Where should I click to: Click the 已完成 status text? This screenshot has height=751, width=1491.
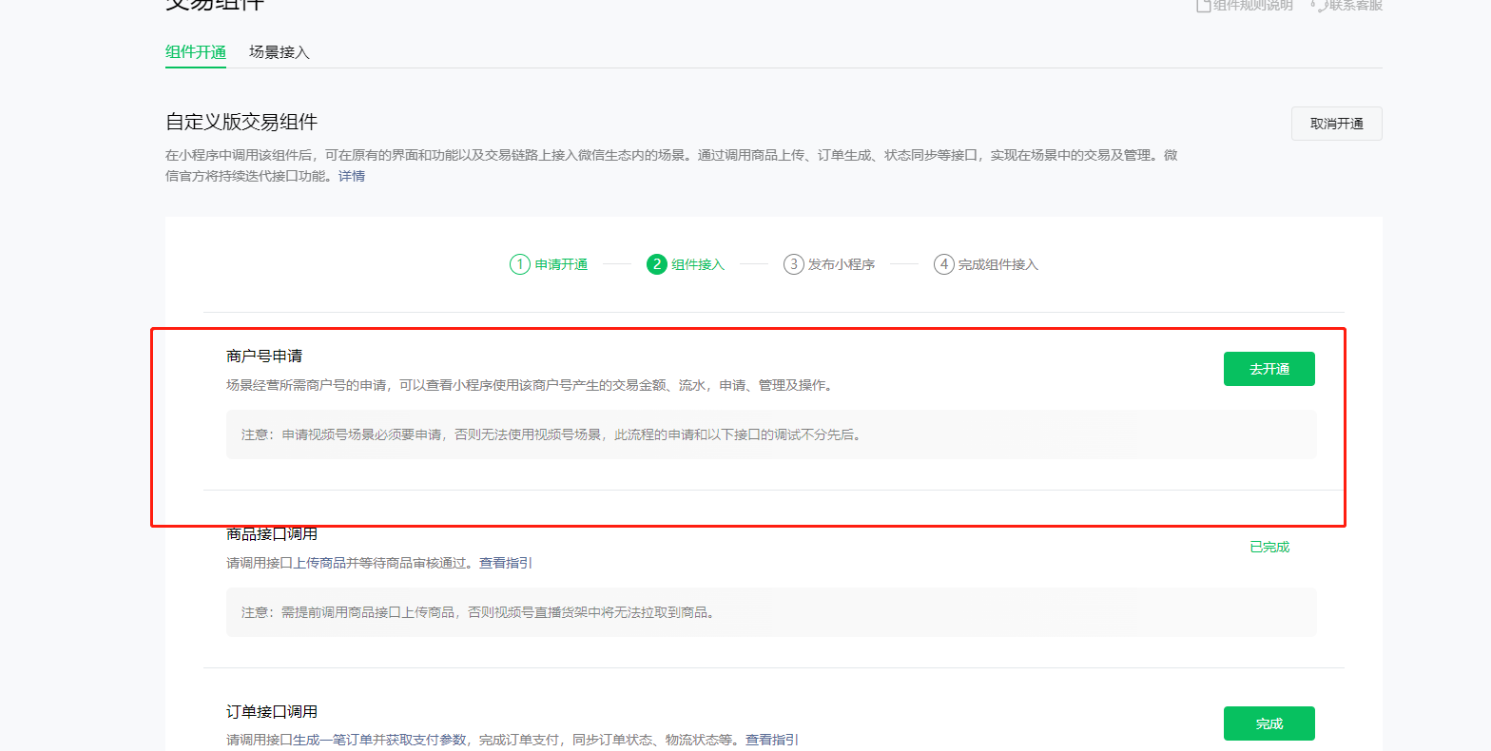(x=1269, y=547)
